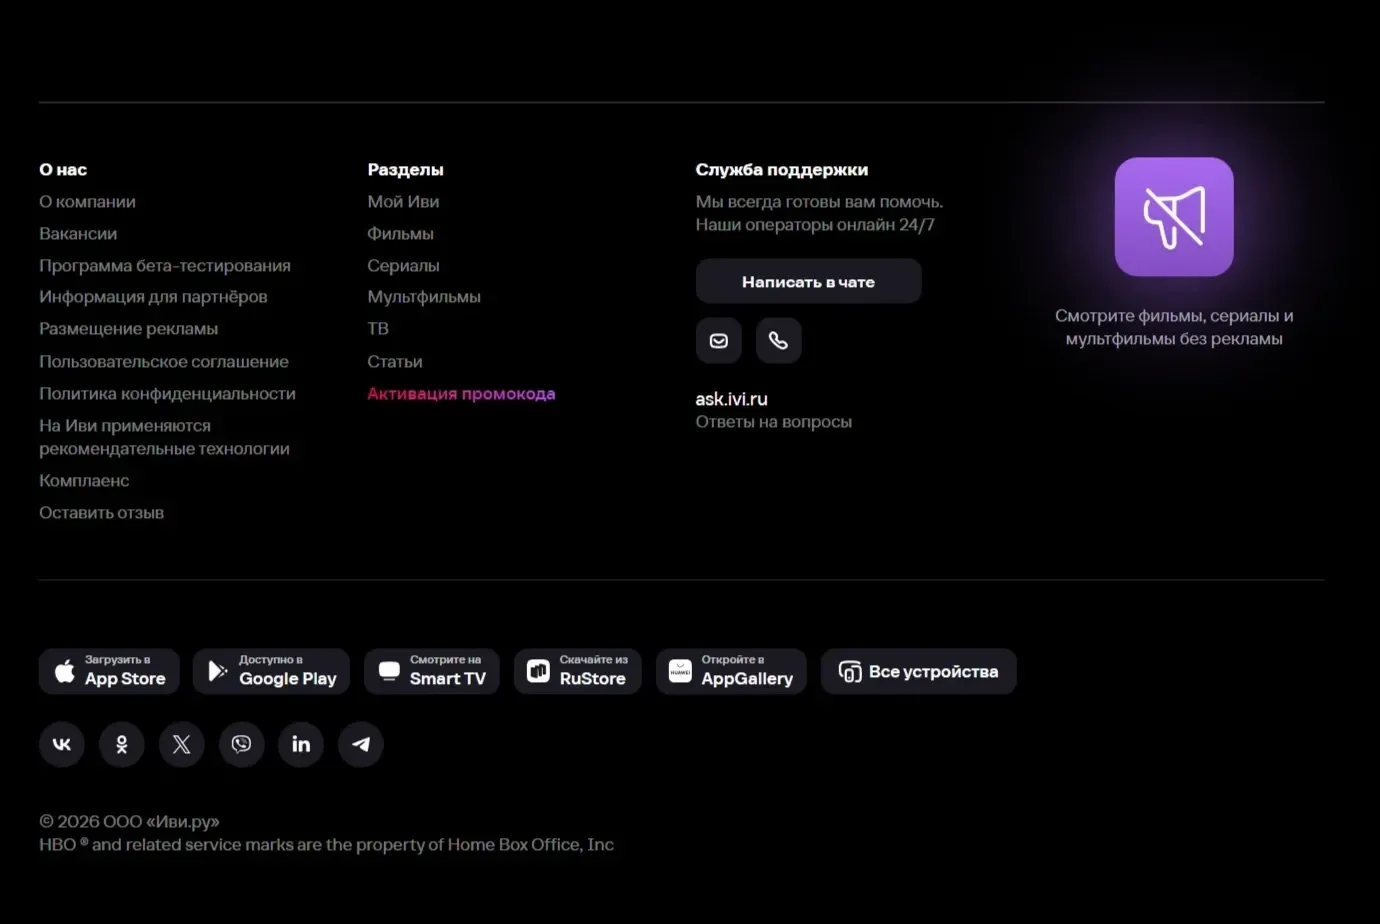Open the recommendation technologies link
1380x924 pixels.
tap(165, 437)
